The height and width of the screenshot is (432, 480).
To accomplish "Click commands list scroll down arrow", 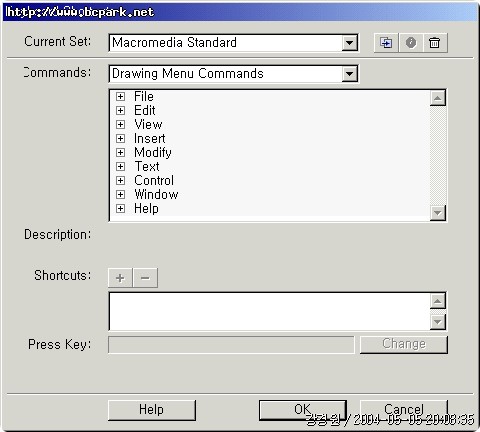I will tap(438, 213).
